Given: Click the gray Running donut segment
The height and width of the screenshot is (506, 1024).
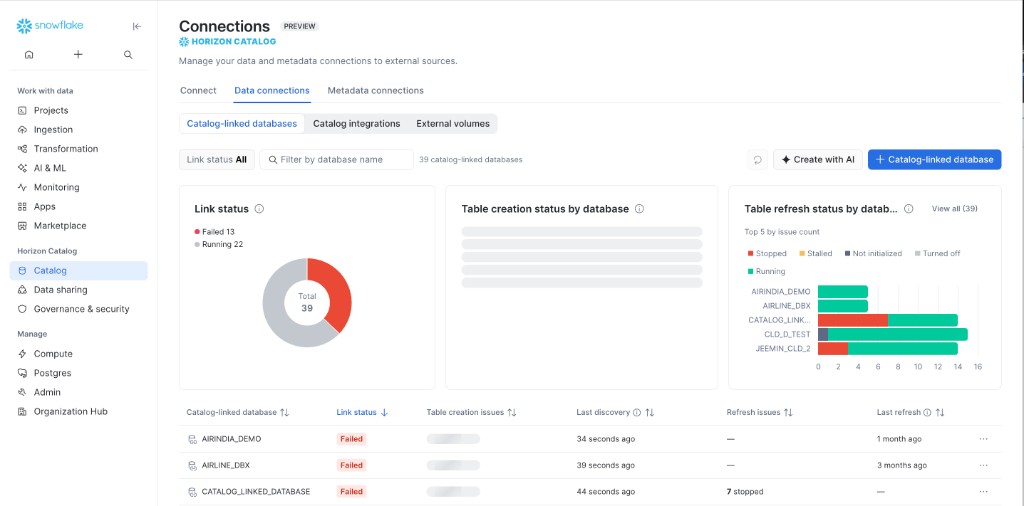Looking at the screenshot, I should [x=275, y=307].
